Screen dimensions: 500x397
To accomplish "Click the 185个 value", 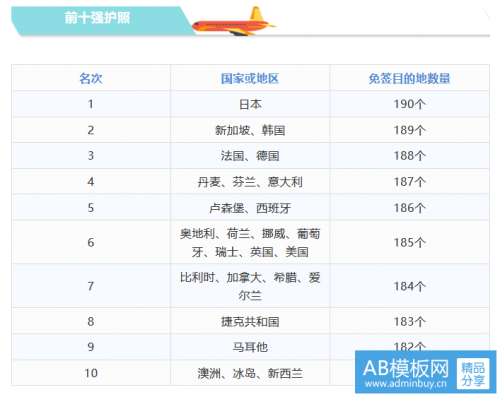I will [x=409, y=242].
